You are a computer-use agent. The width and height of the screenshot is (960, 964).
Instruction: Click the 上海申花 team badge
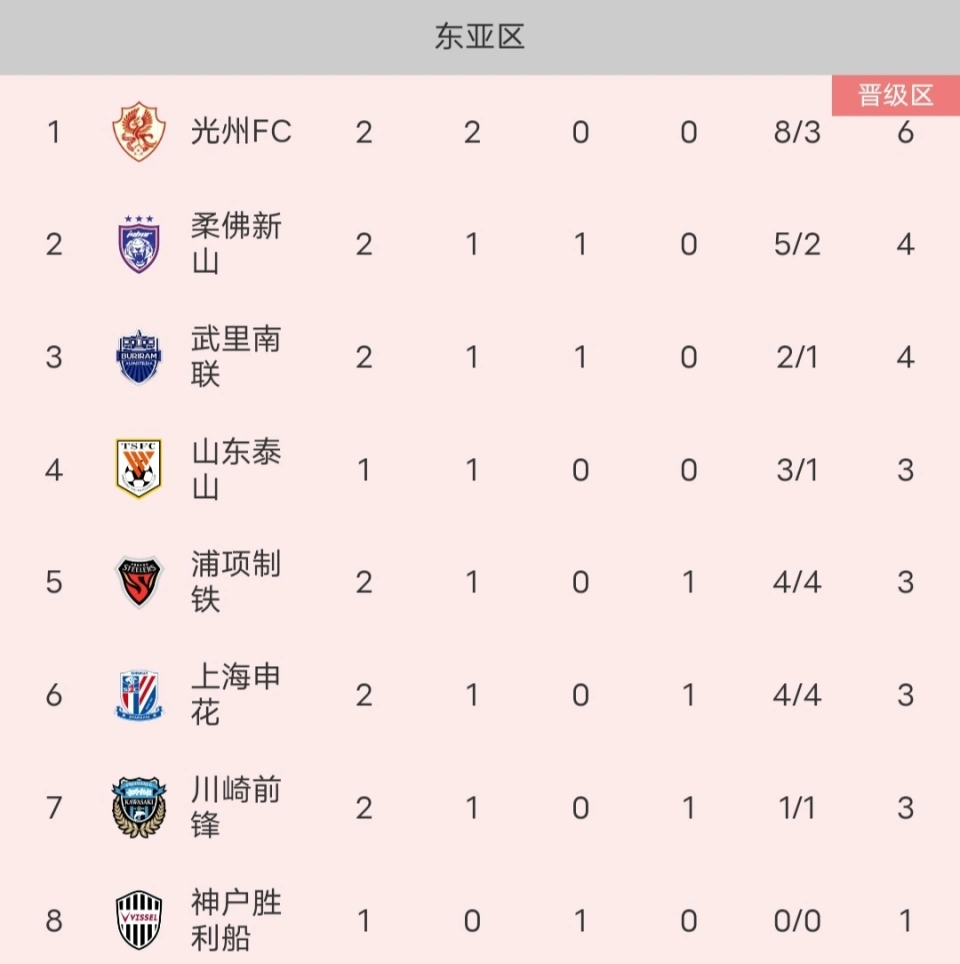(139, 695)
